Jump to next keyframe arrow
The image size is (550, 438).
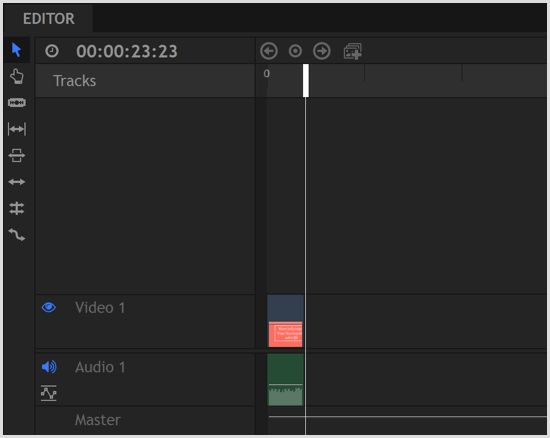point(322,51)
